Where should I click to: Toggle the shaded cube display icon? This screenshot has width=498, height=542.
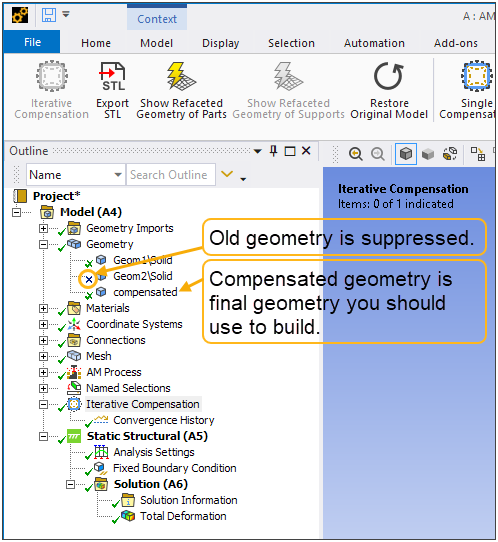(x=406, y=154)
